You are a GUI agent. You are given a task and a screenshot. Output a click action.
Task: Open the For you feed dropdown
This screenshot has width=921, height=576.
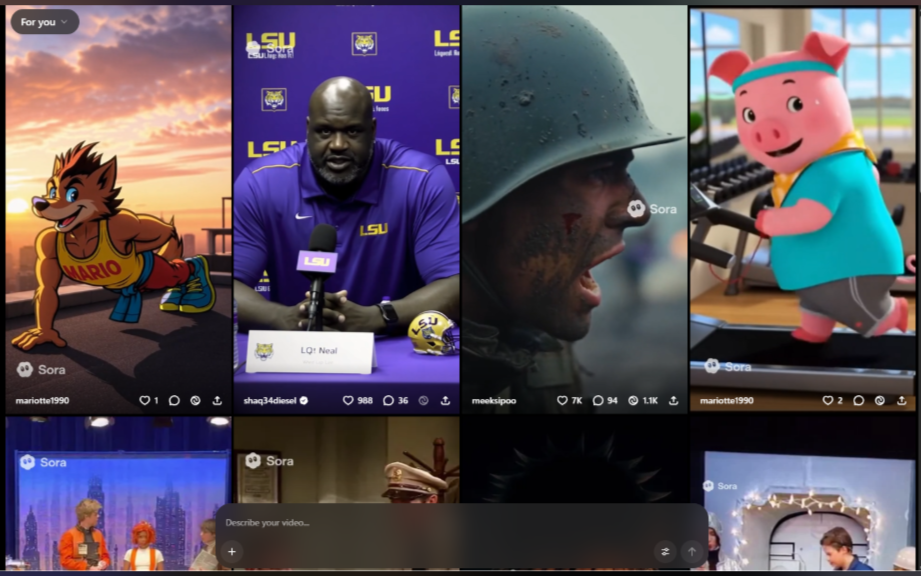pos(44,22)
